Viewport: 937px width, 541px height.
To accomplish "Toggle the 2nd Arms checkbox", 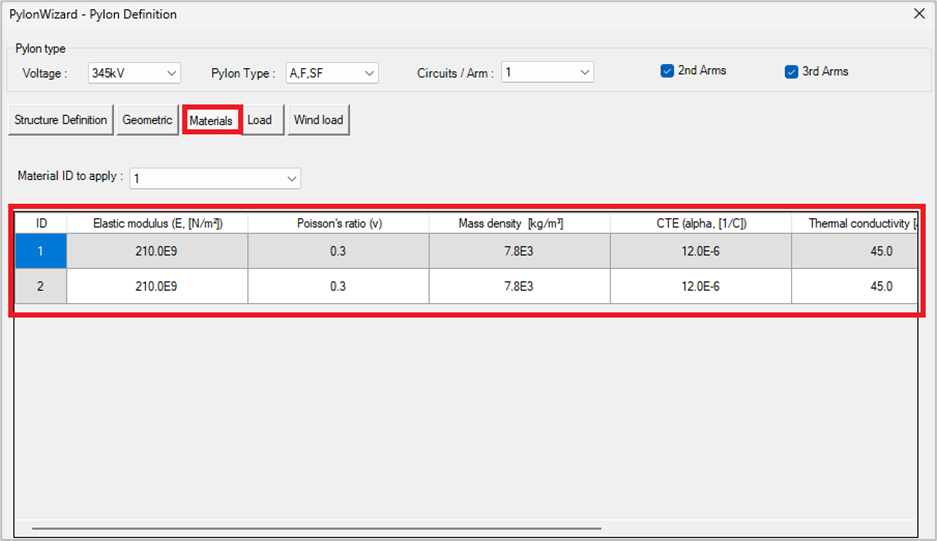I will point(667,71).
